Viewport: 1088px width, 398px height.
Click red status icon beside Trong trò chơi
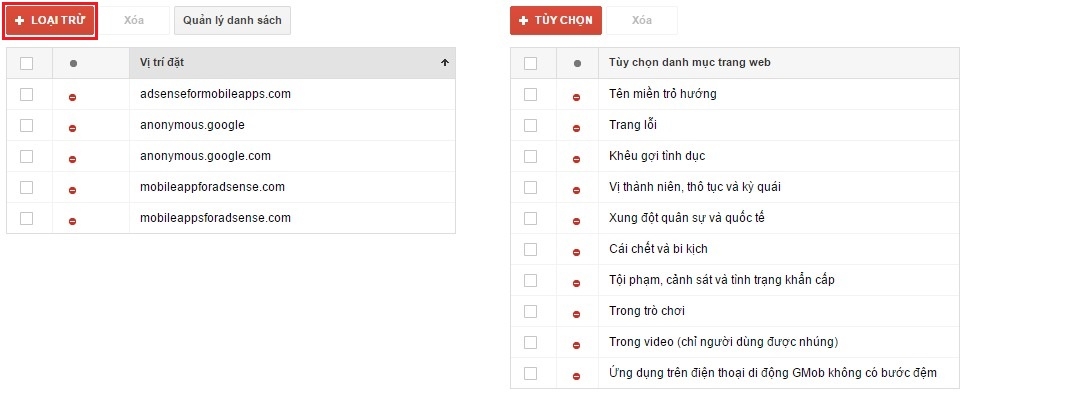[x=577, y=314]
